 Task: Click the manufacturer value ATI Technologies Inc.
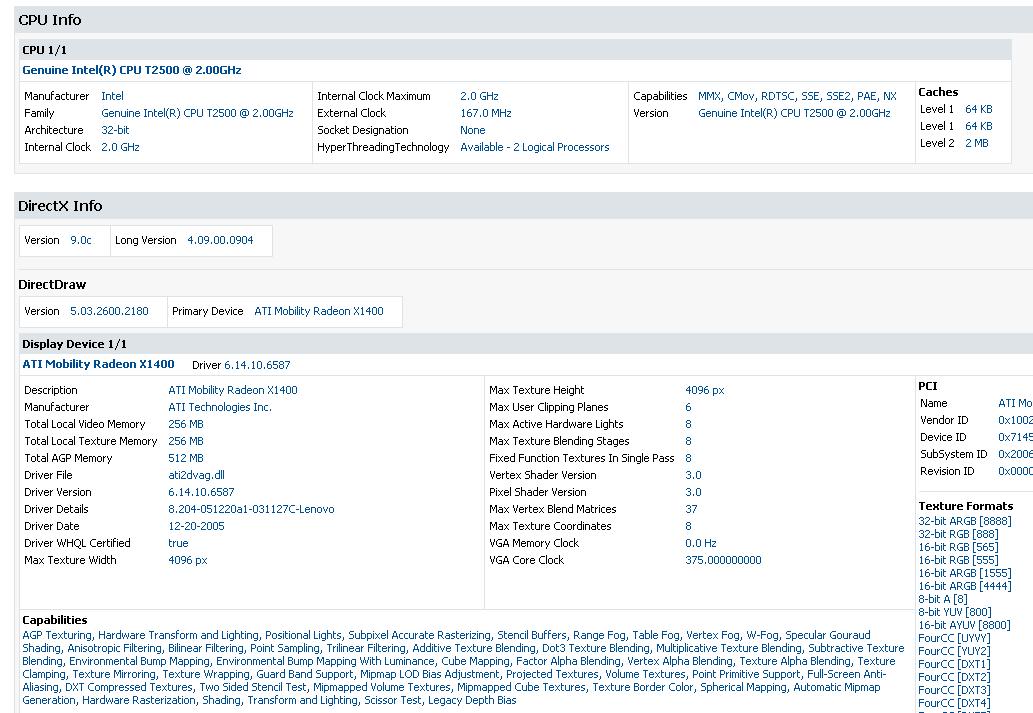click(220, 407)
